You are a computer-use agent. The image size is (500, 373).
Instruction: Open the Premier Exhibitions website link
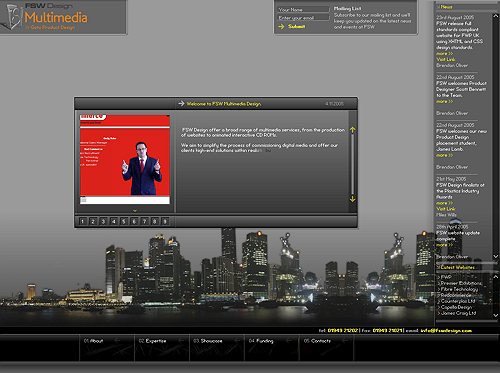click(x=461, y=283)
